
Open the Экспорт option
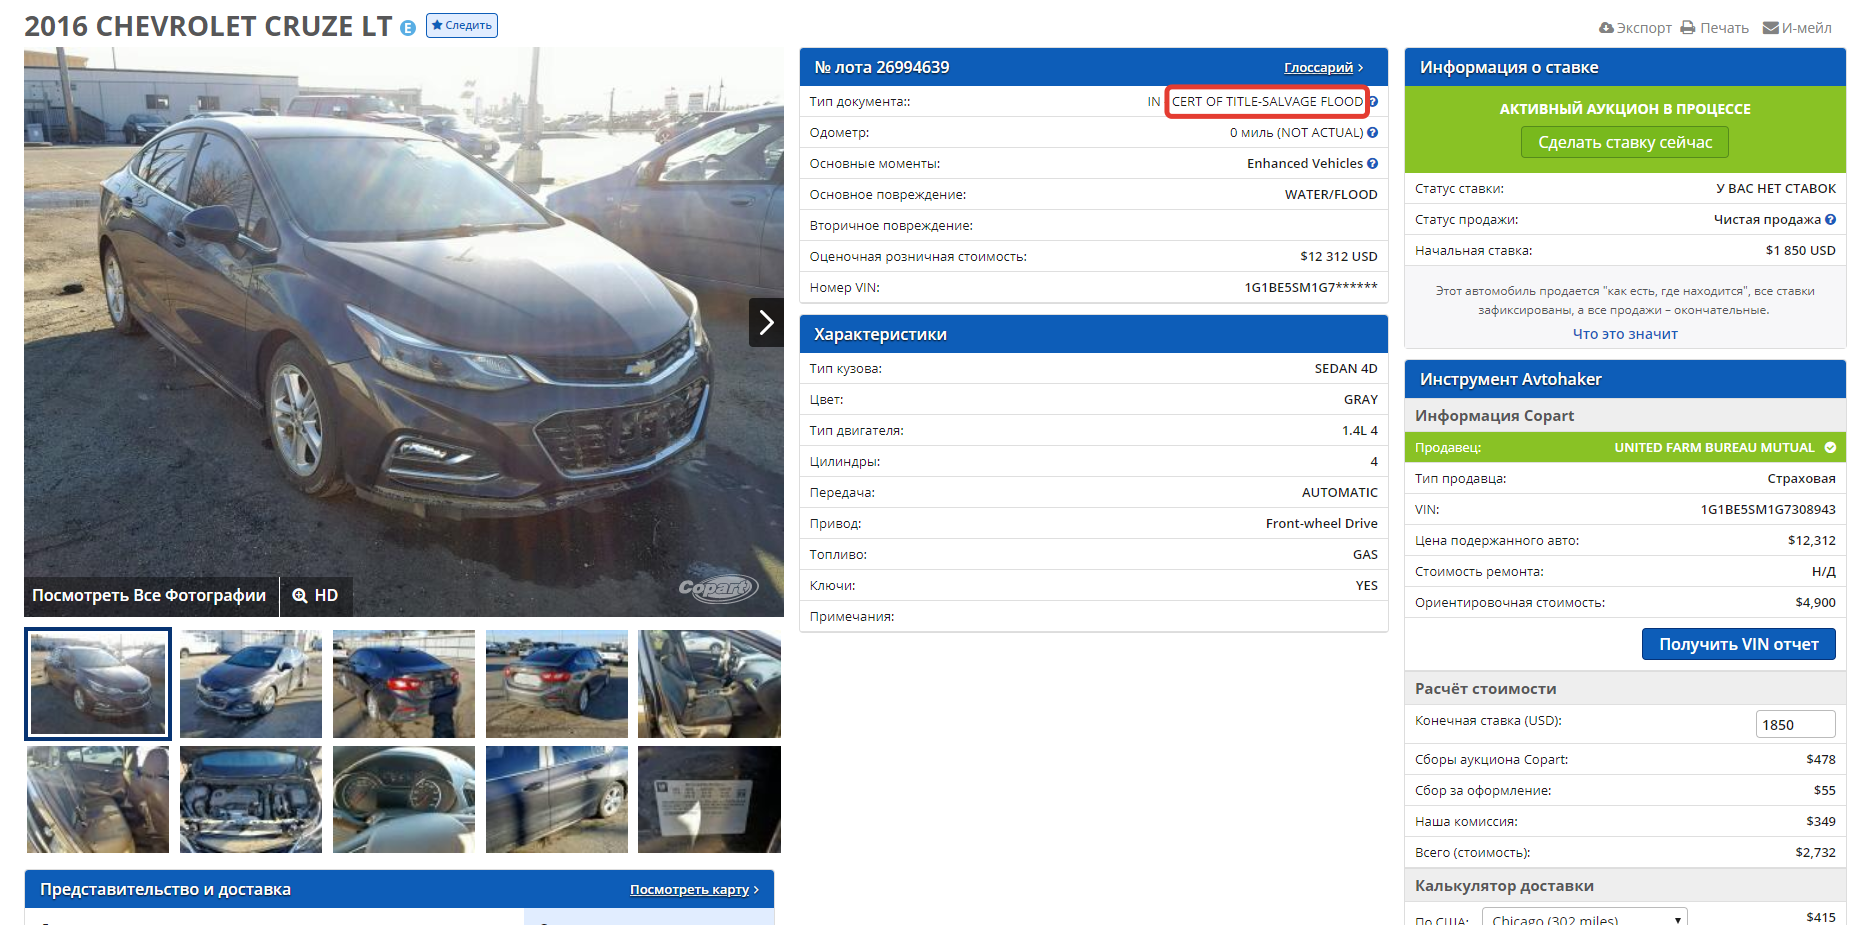coord(1635,28)
